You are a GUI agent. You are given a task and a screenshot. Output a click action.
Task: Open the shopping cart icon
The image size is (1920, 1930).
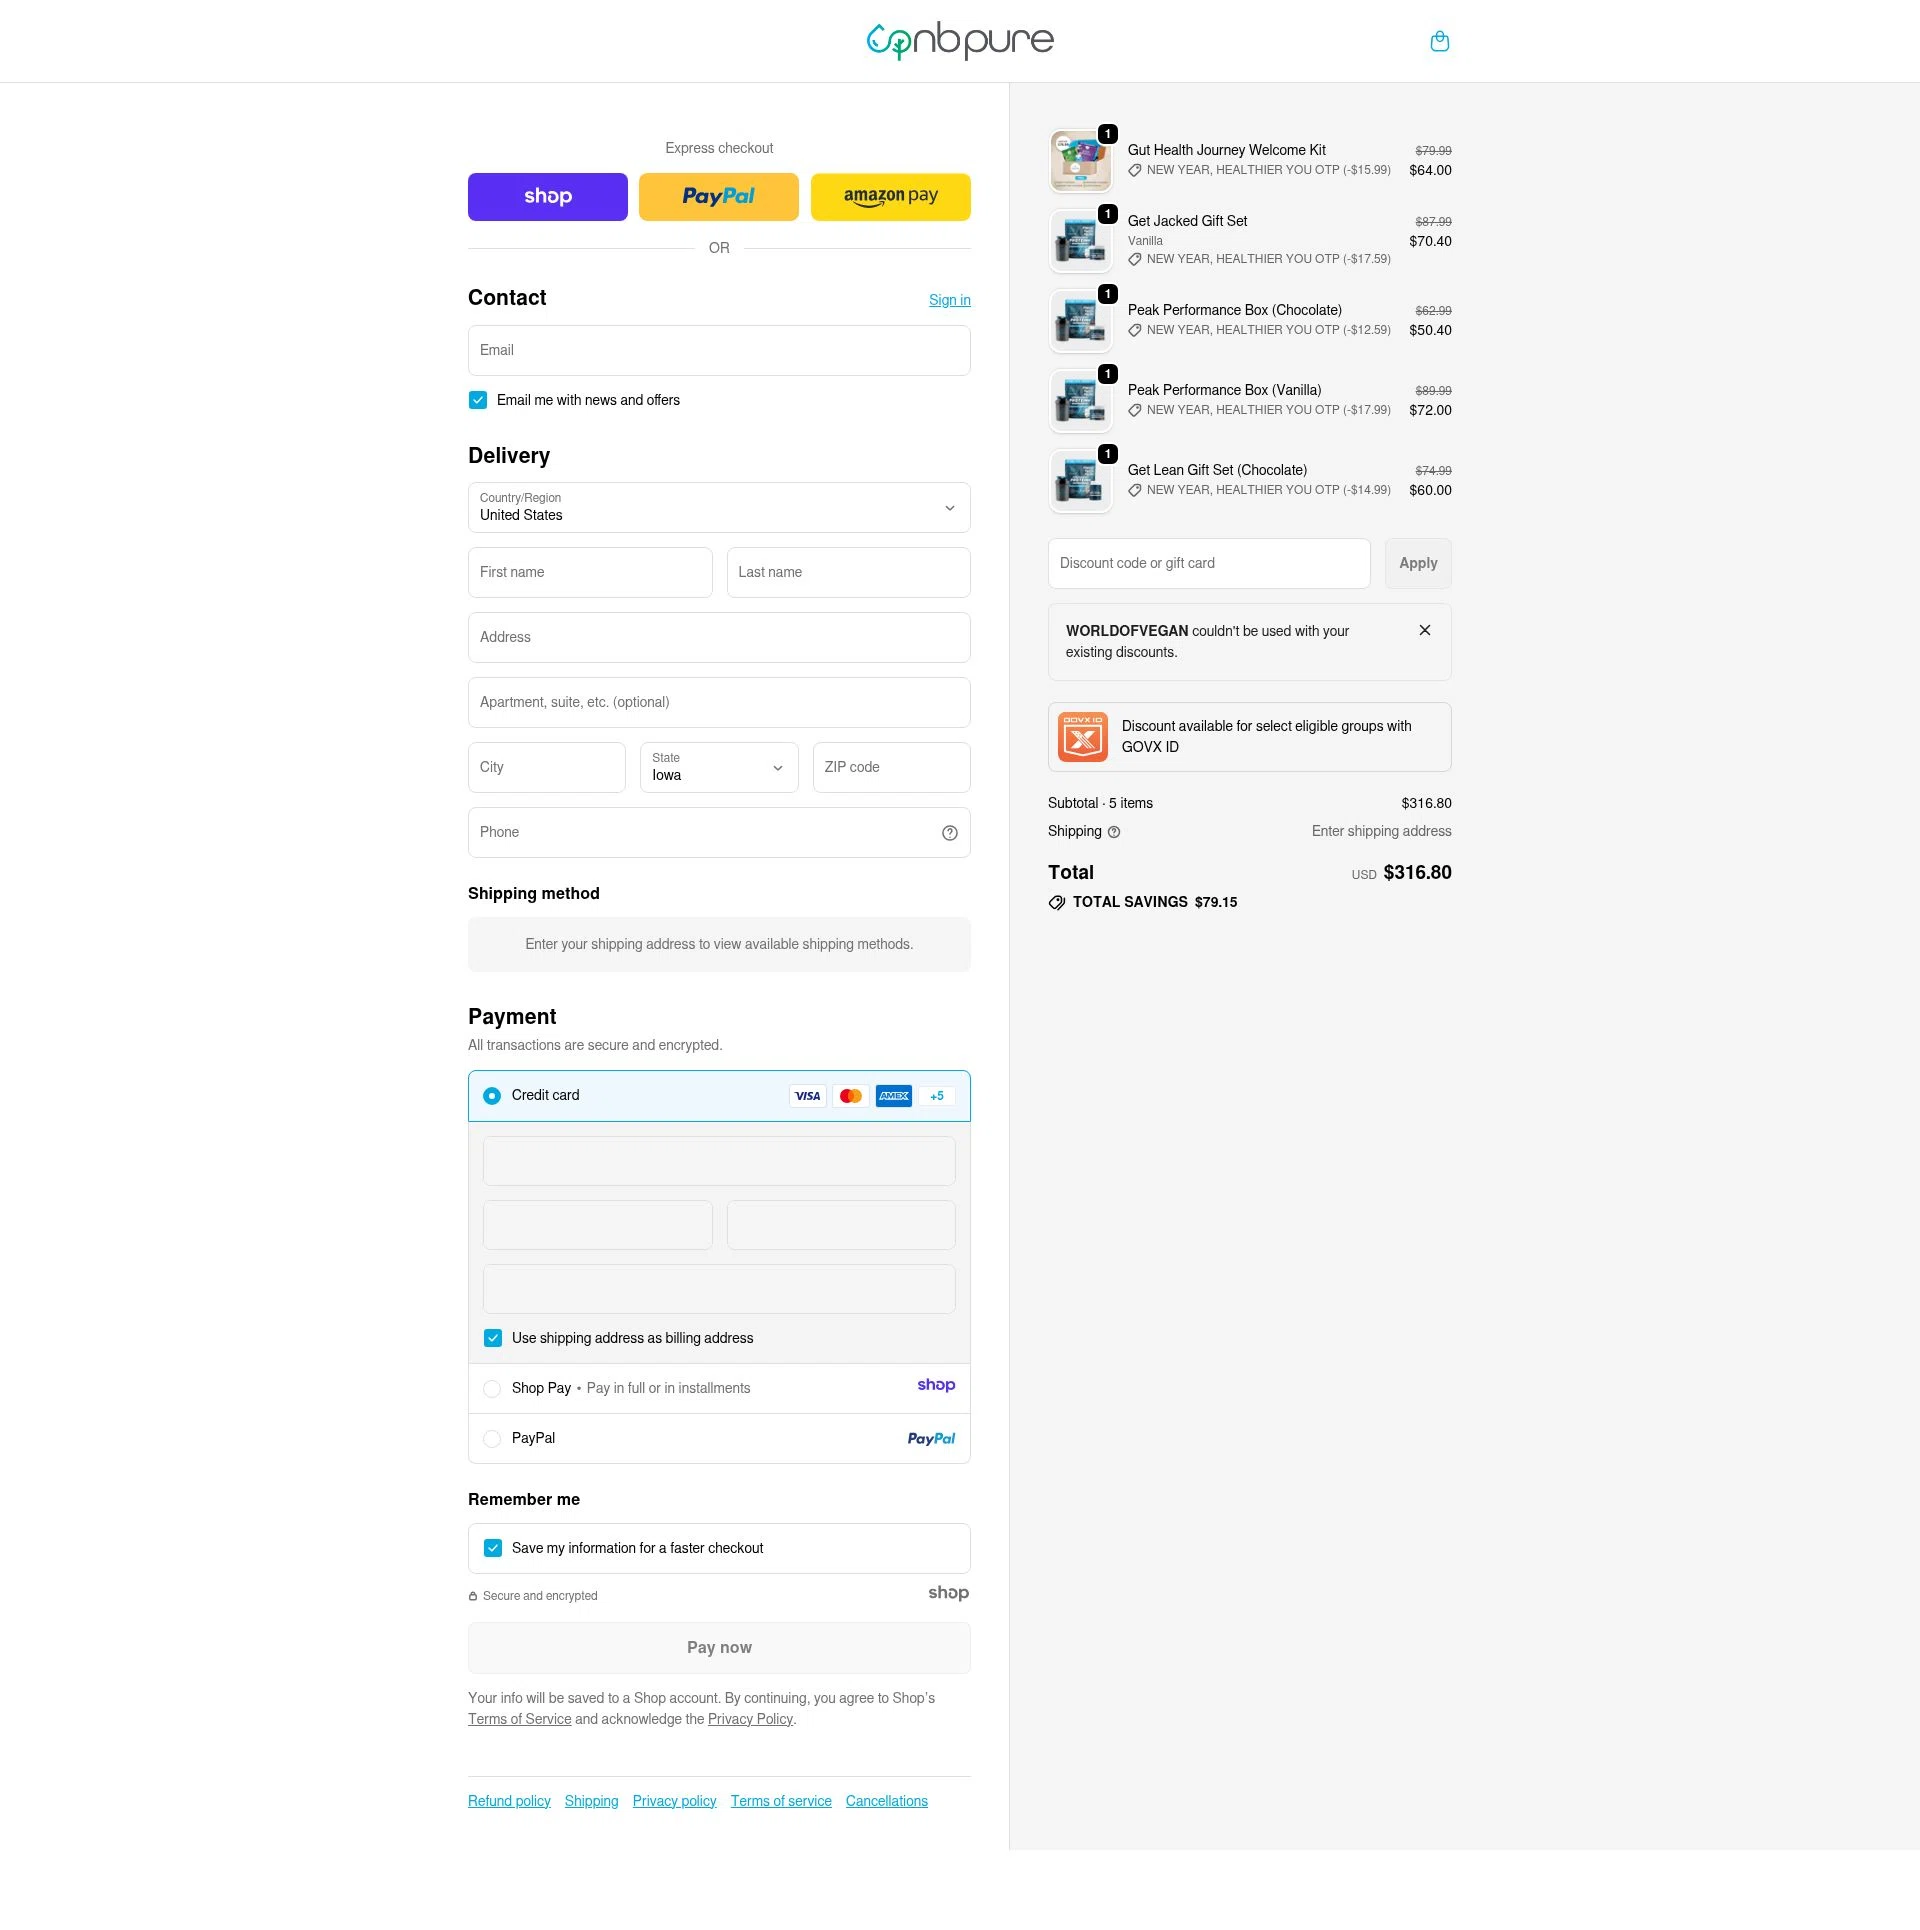(1440, 41)
